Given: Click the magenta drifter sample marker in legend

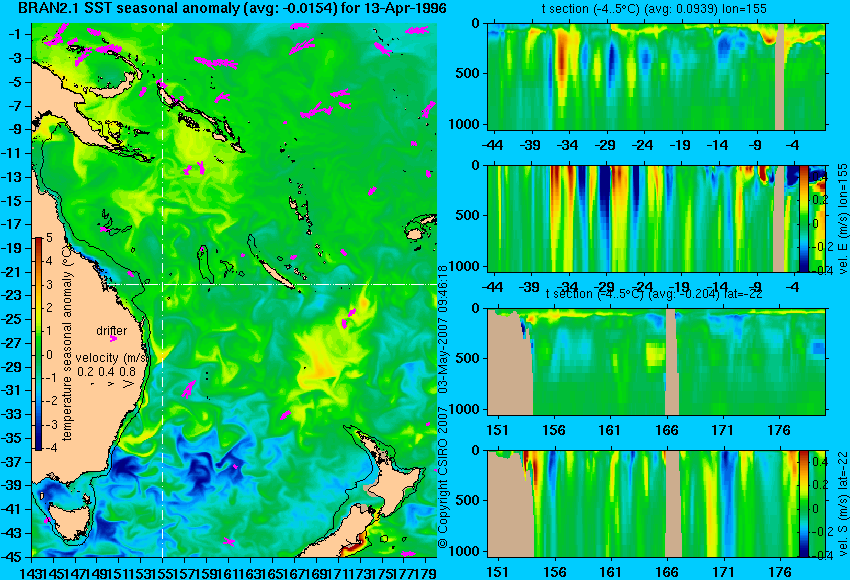Looking at the screenshot, I should point(113,339).
